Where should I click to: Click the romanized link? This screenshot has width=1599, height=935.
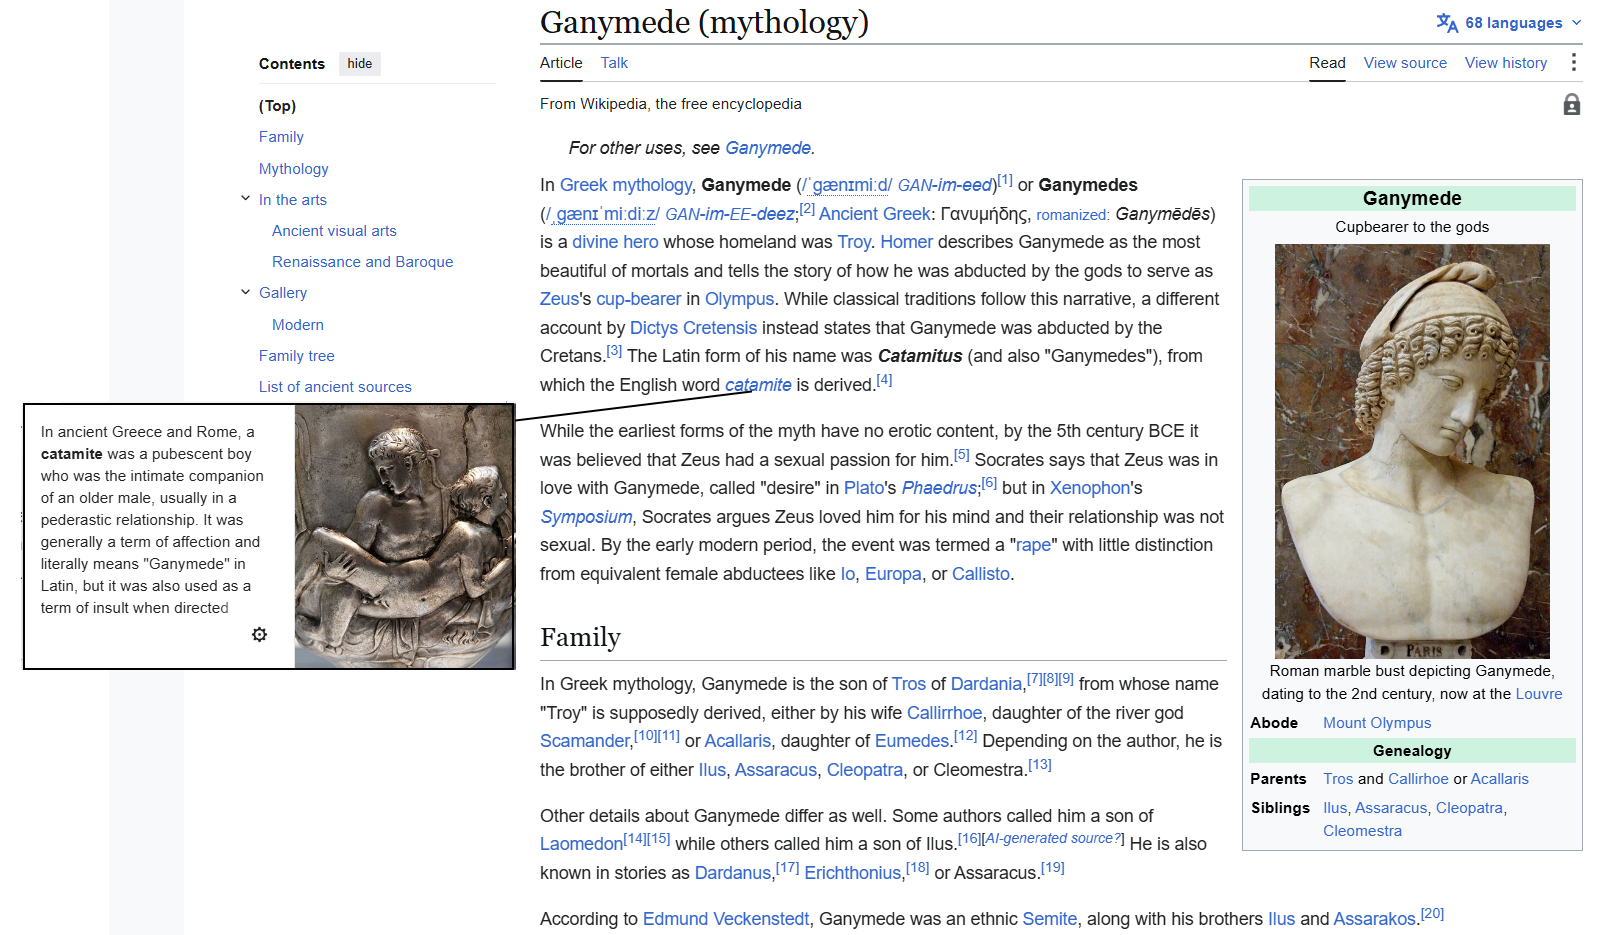(1072, 215)
